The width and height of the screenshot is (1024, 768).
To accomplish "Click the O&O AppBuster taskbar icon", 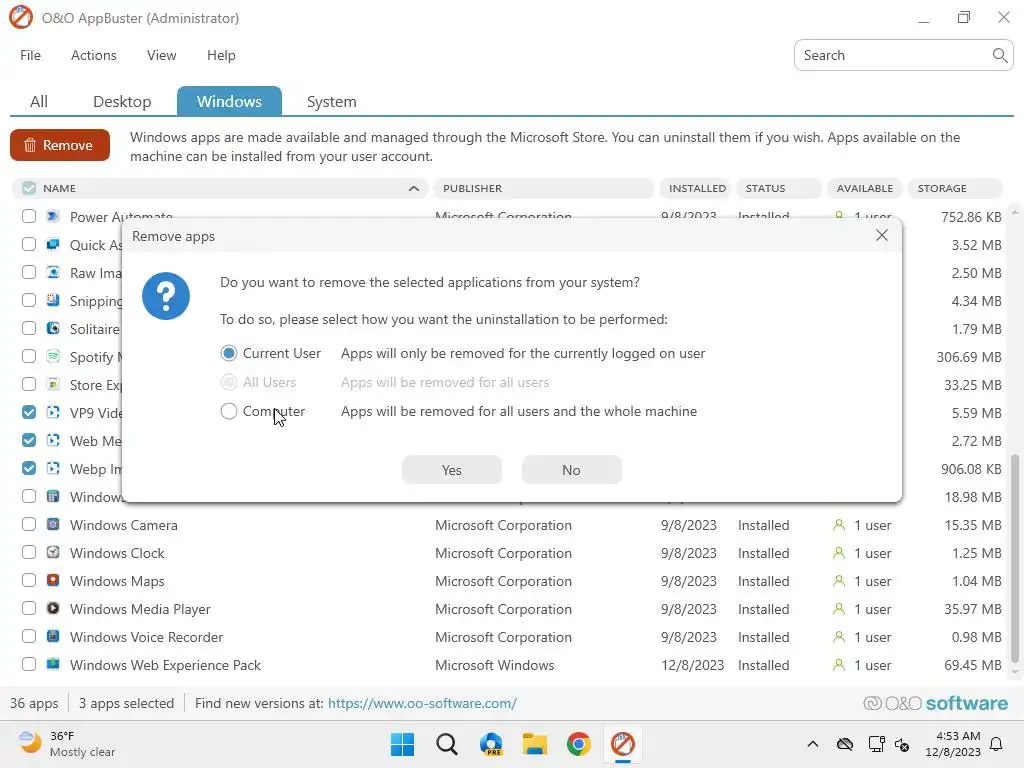I will click(622, 744).
